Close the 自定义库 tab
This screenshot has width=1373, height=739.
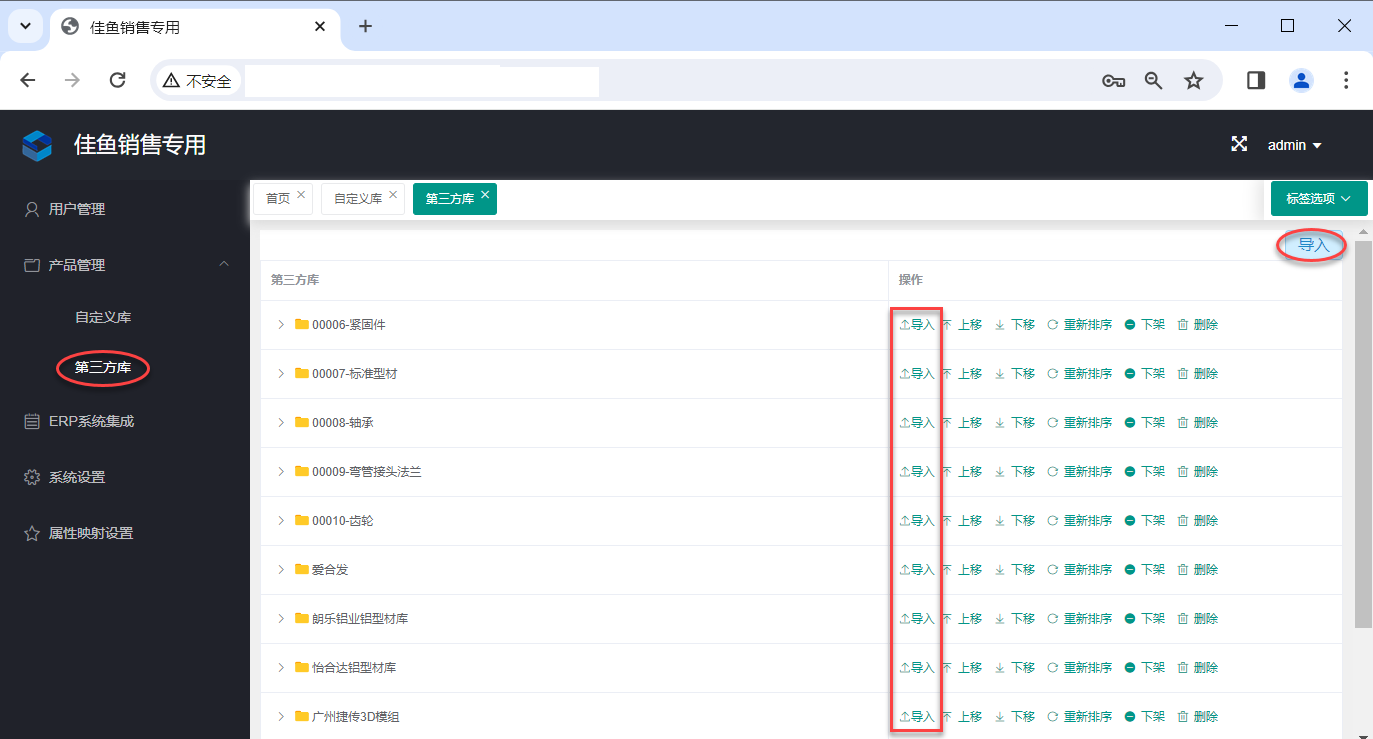click(393, 195)
